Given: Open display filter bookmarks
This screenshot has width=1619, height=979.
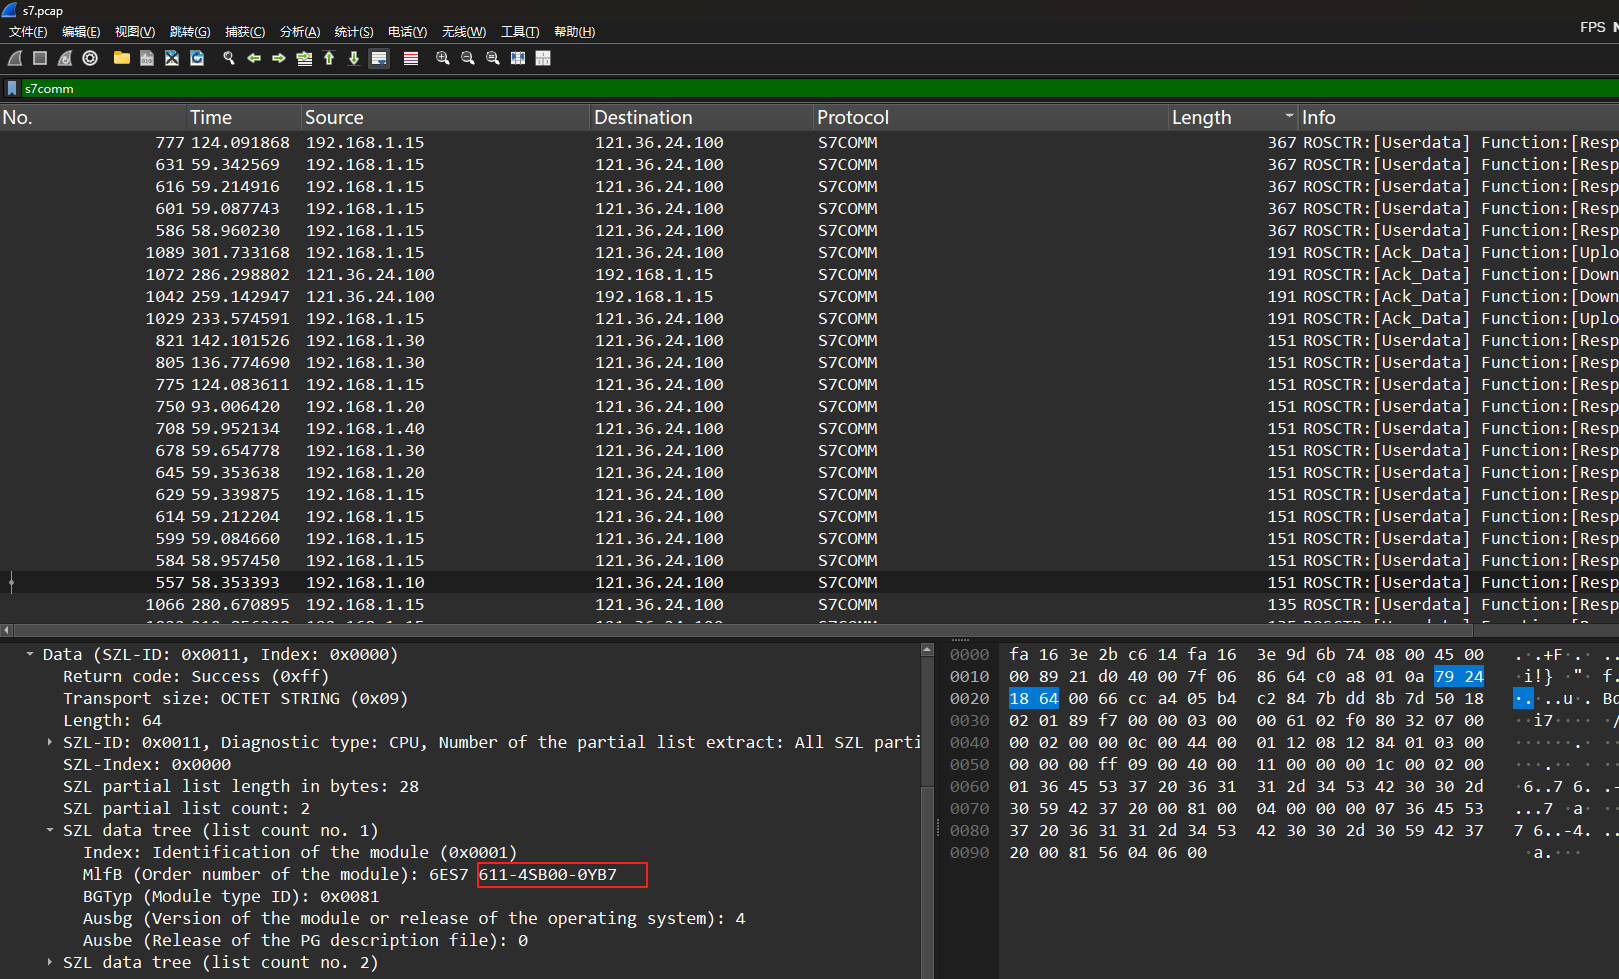Looking at the screenshot, I should click(x=11, y=88).
